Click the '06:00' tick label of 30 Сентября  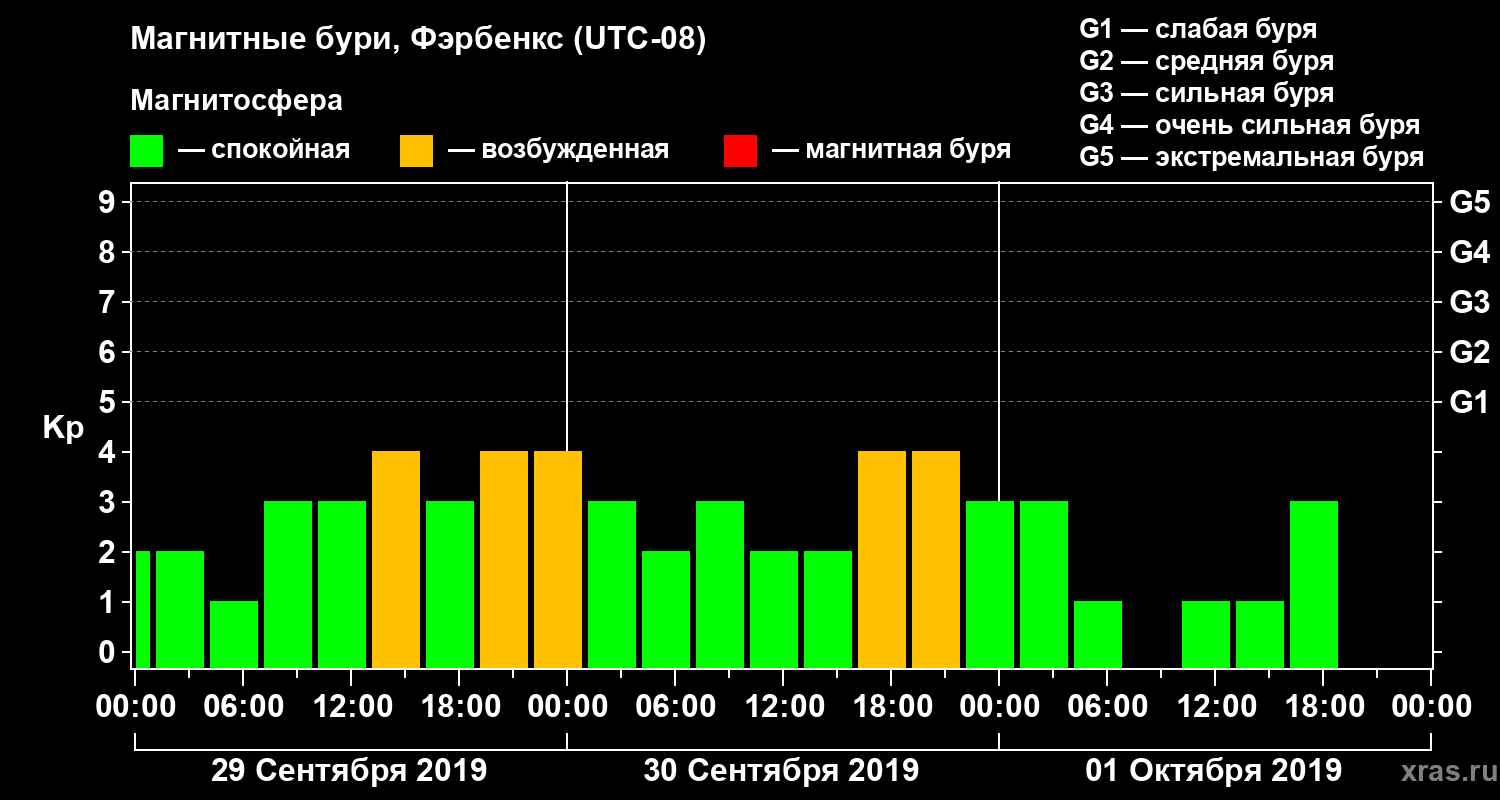pyautogui.click(x=674, y=707)
